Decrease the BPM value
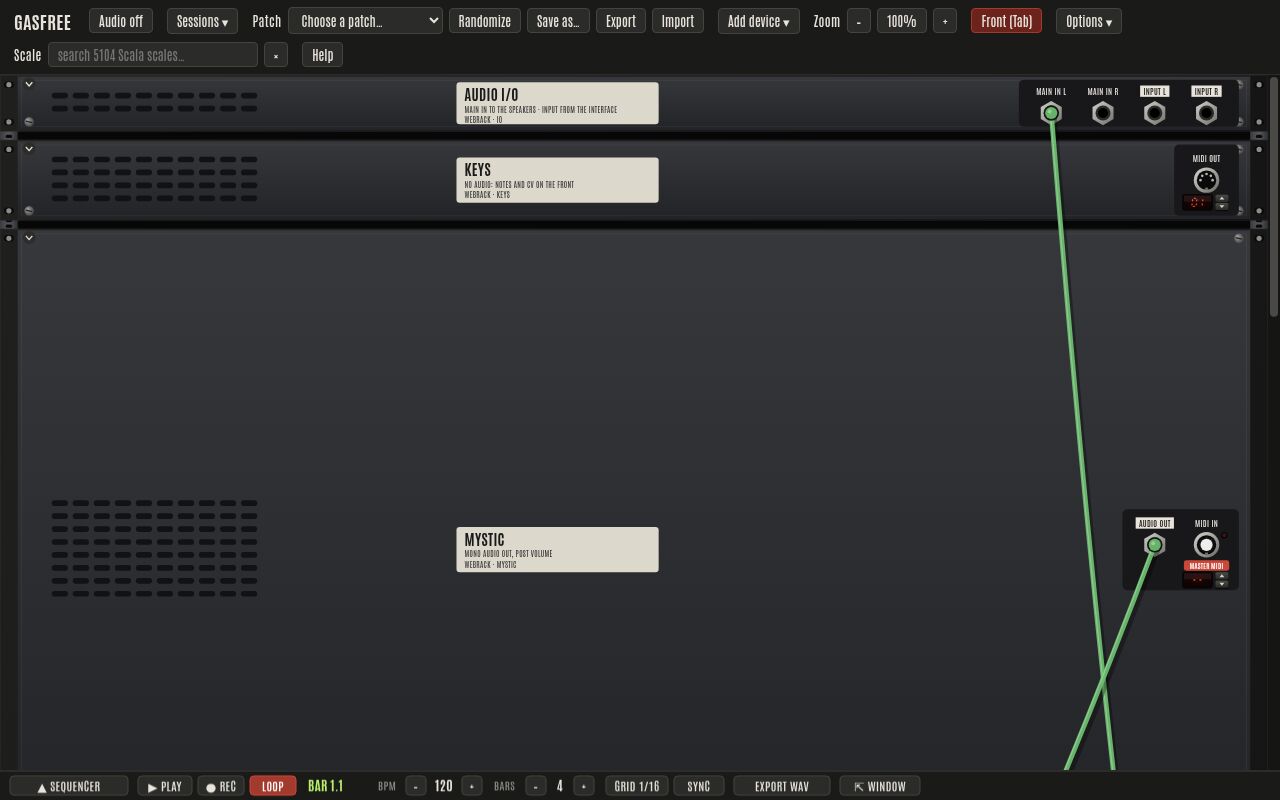This screenshot has width=1280, height=800. (415, 786)
